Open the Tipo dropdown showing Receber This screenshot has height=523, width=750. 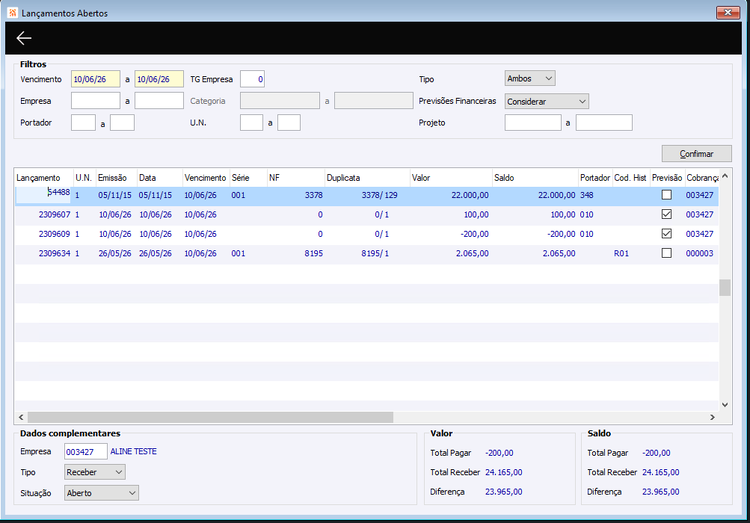(95, 472)
